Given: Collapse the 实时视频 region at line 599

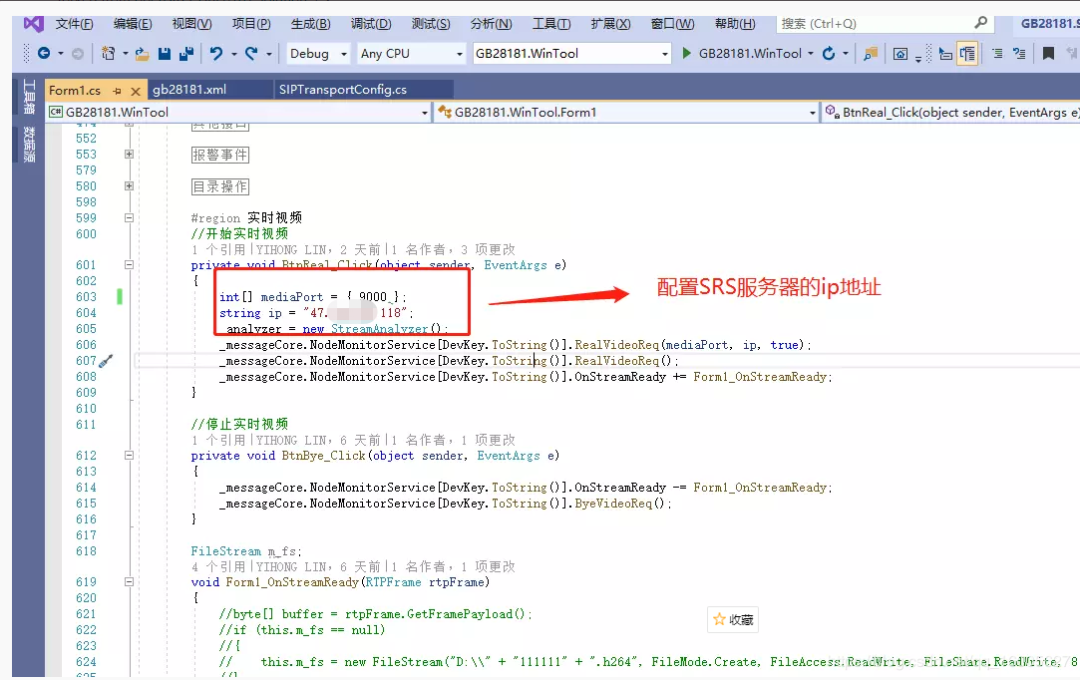Looking at the screenshot, I should [x=129, y=218].
